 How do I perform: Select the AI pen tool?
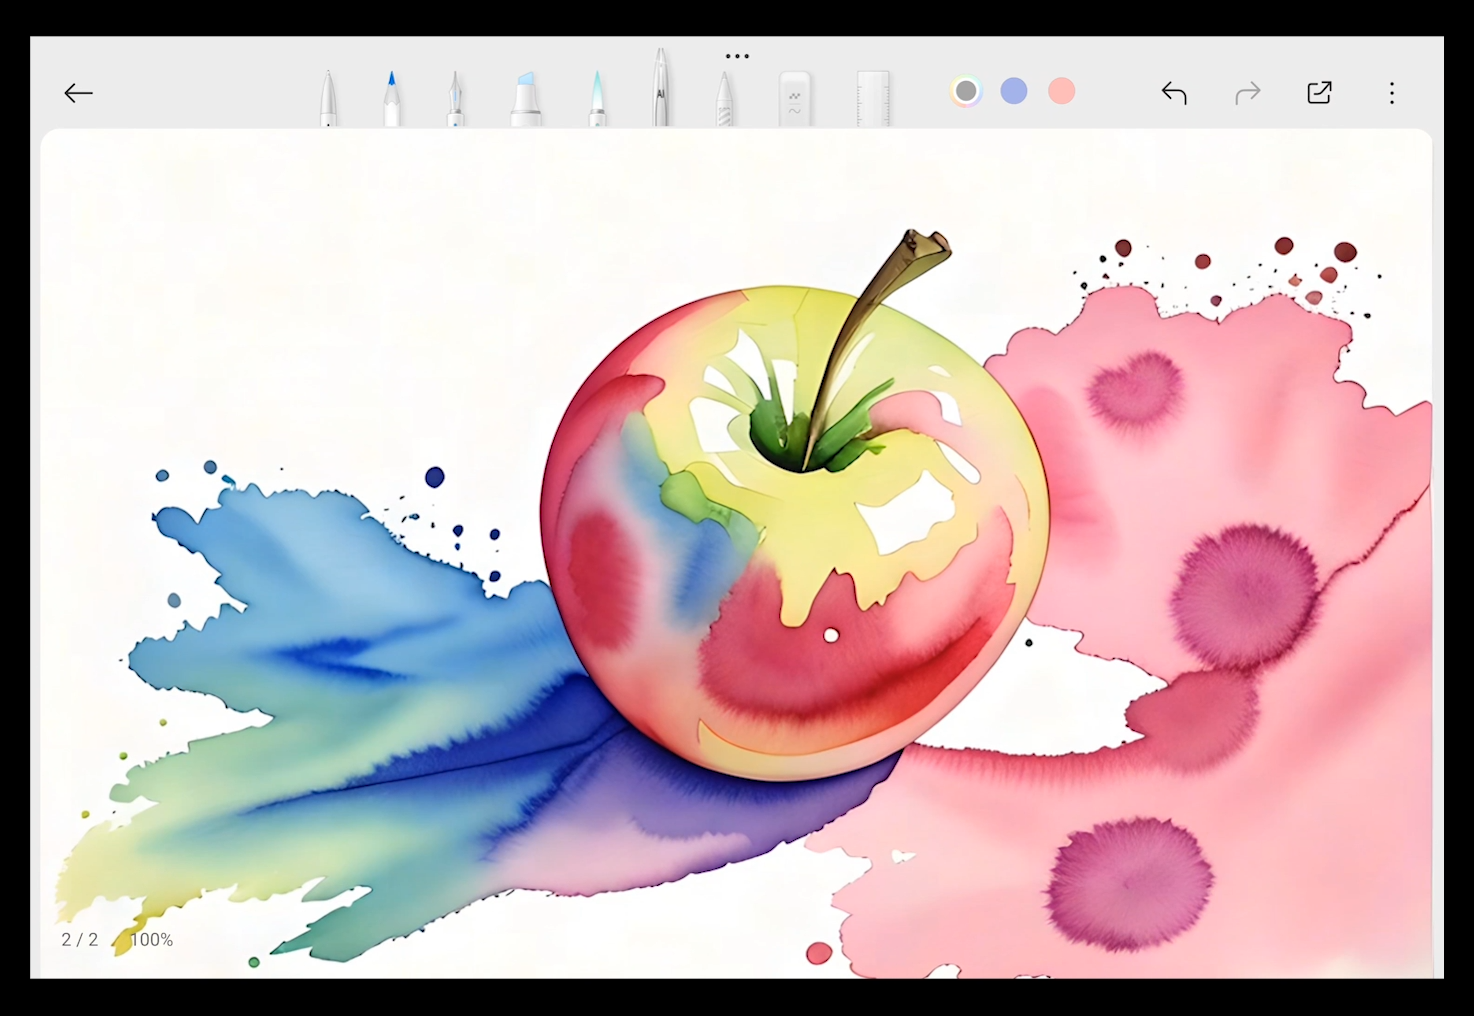[661, 90]
